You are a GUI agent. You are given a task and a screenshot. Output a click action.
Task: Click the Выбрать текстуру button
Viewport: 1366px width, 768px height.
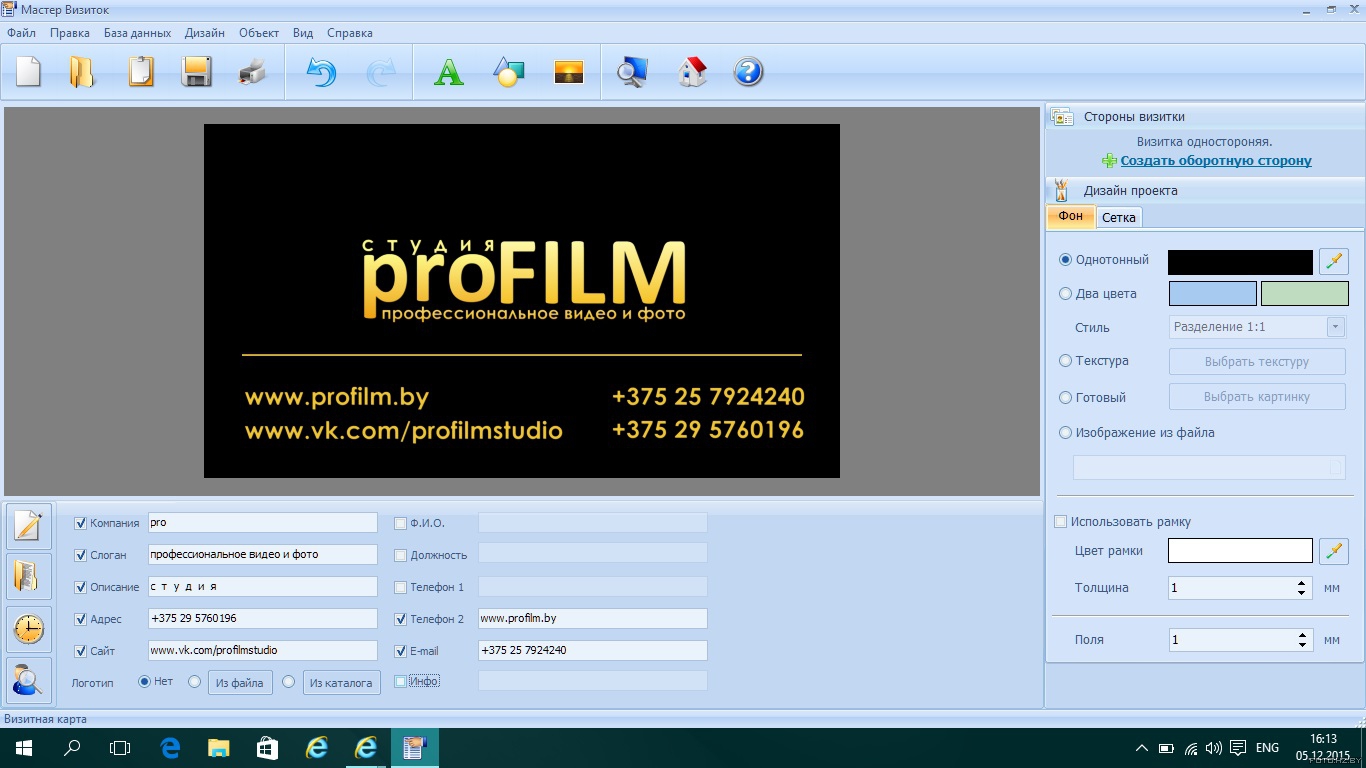(x=1257, y=362)
